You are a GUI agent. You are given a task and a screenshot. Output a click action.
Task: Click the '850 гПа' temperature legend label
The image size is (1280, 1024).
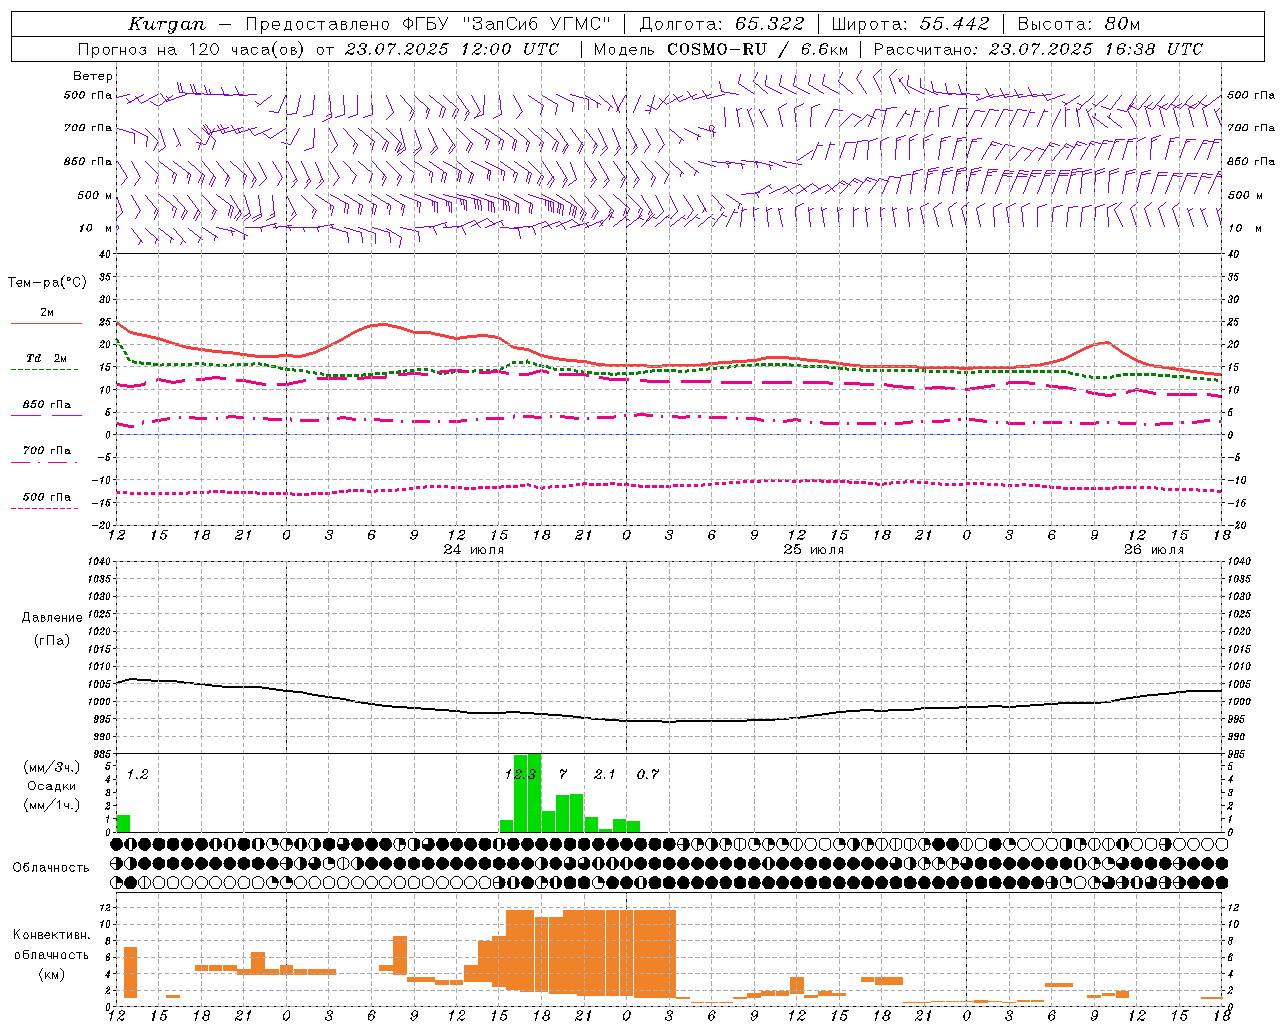pyautogui.click(x=47, y=405)
